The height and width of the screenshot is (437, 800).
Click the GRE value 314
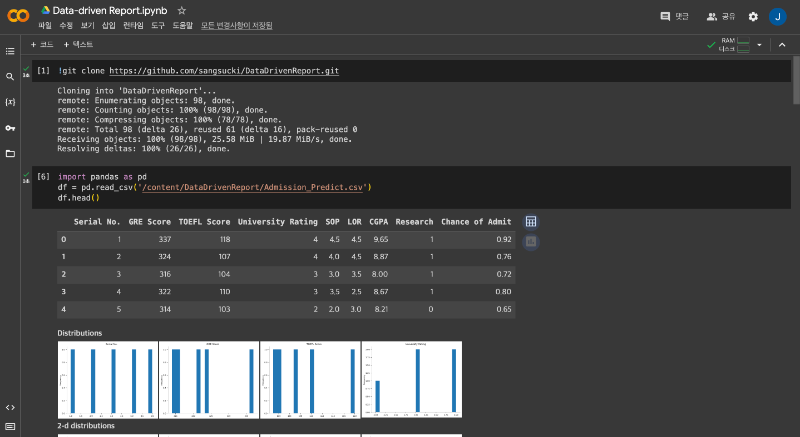tap(165, 309)
